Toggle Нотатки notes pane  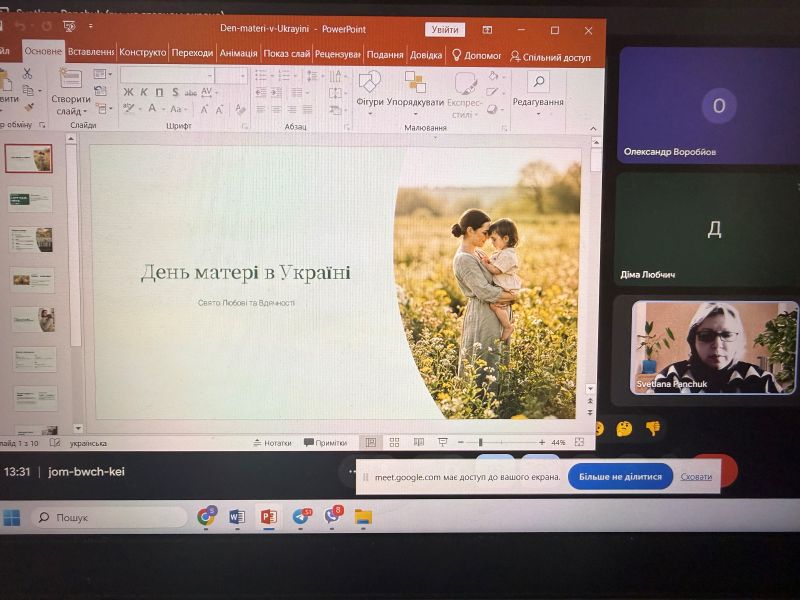[272, 443]
